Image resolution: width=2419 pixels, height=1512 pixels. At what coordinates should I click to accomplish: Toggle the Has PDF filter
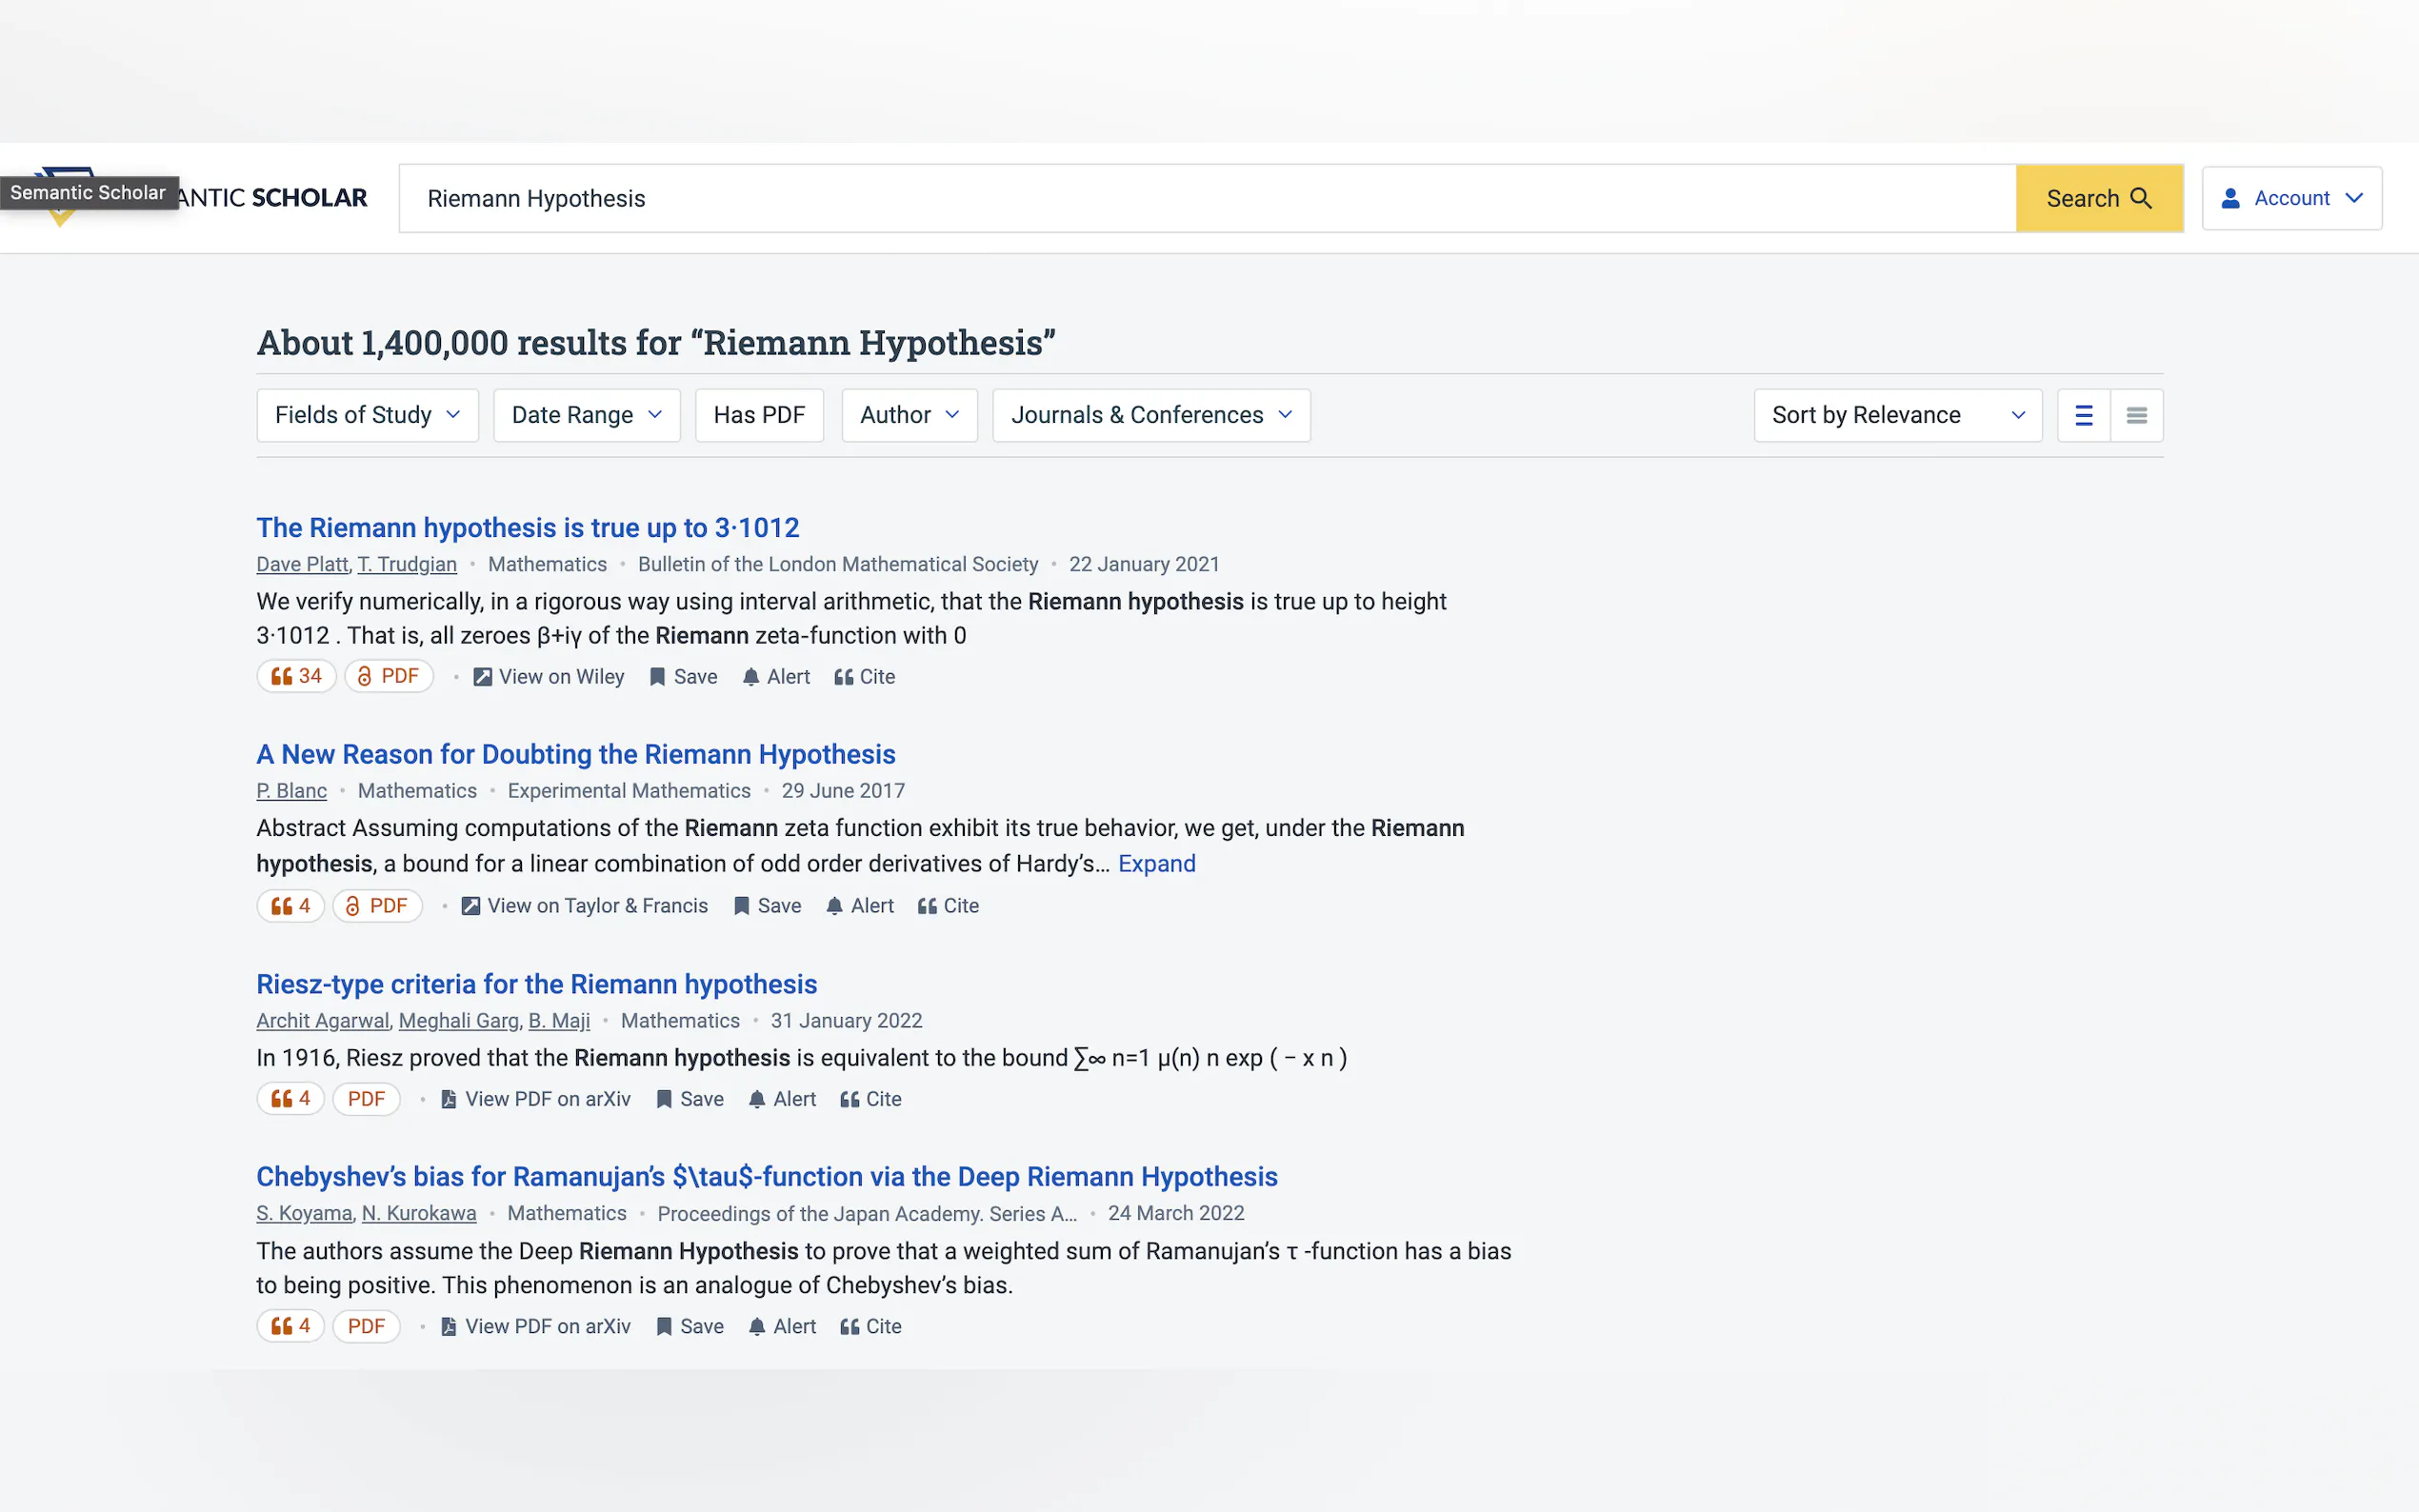click(759, 415)
